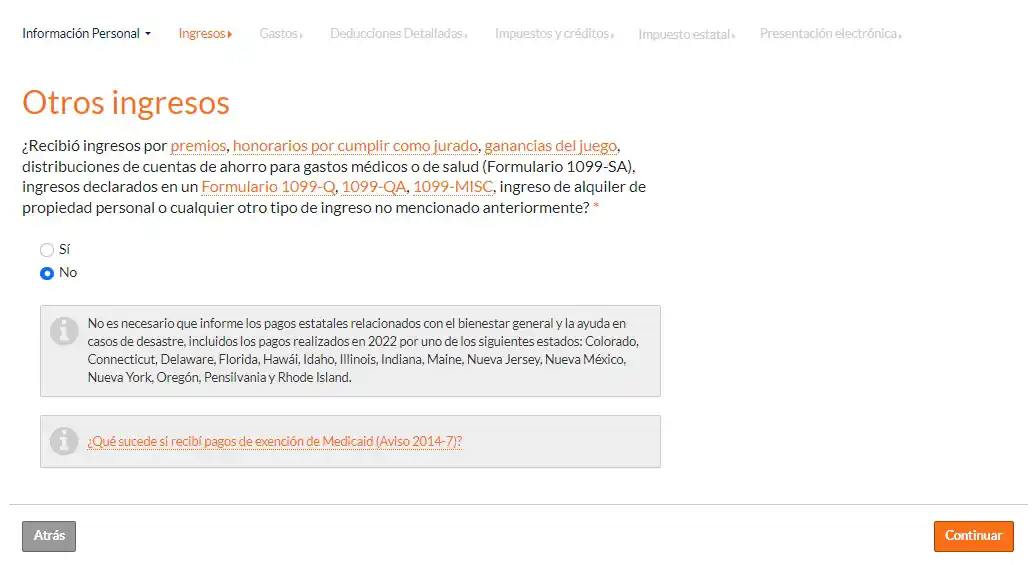The image size is (1033, 565).
Task: Select the Sí radio button
Action: 47,250
